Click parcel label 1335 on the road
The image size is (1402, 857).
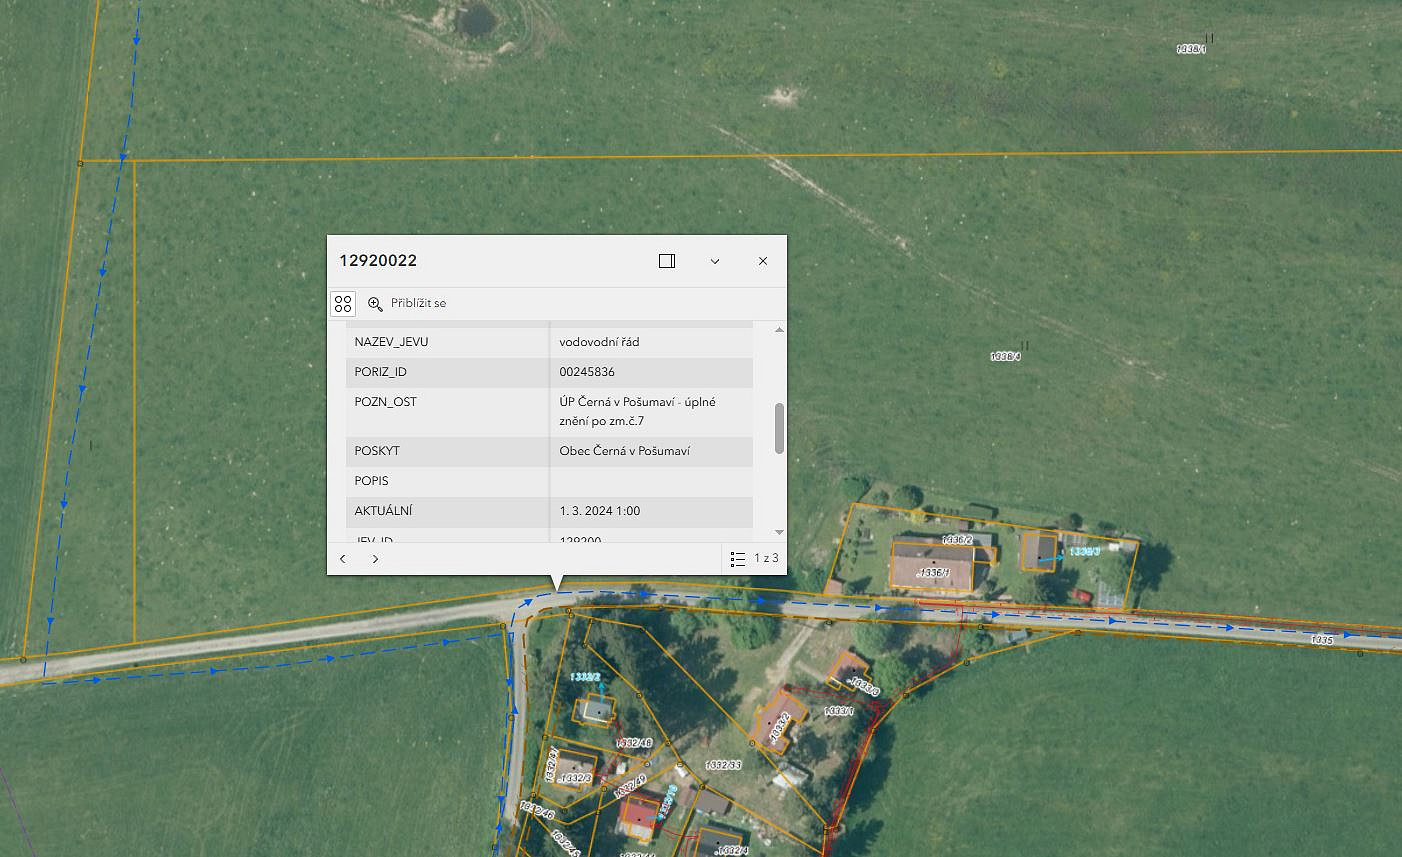coord(1322,640)
